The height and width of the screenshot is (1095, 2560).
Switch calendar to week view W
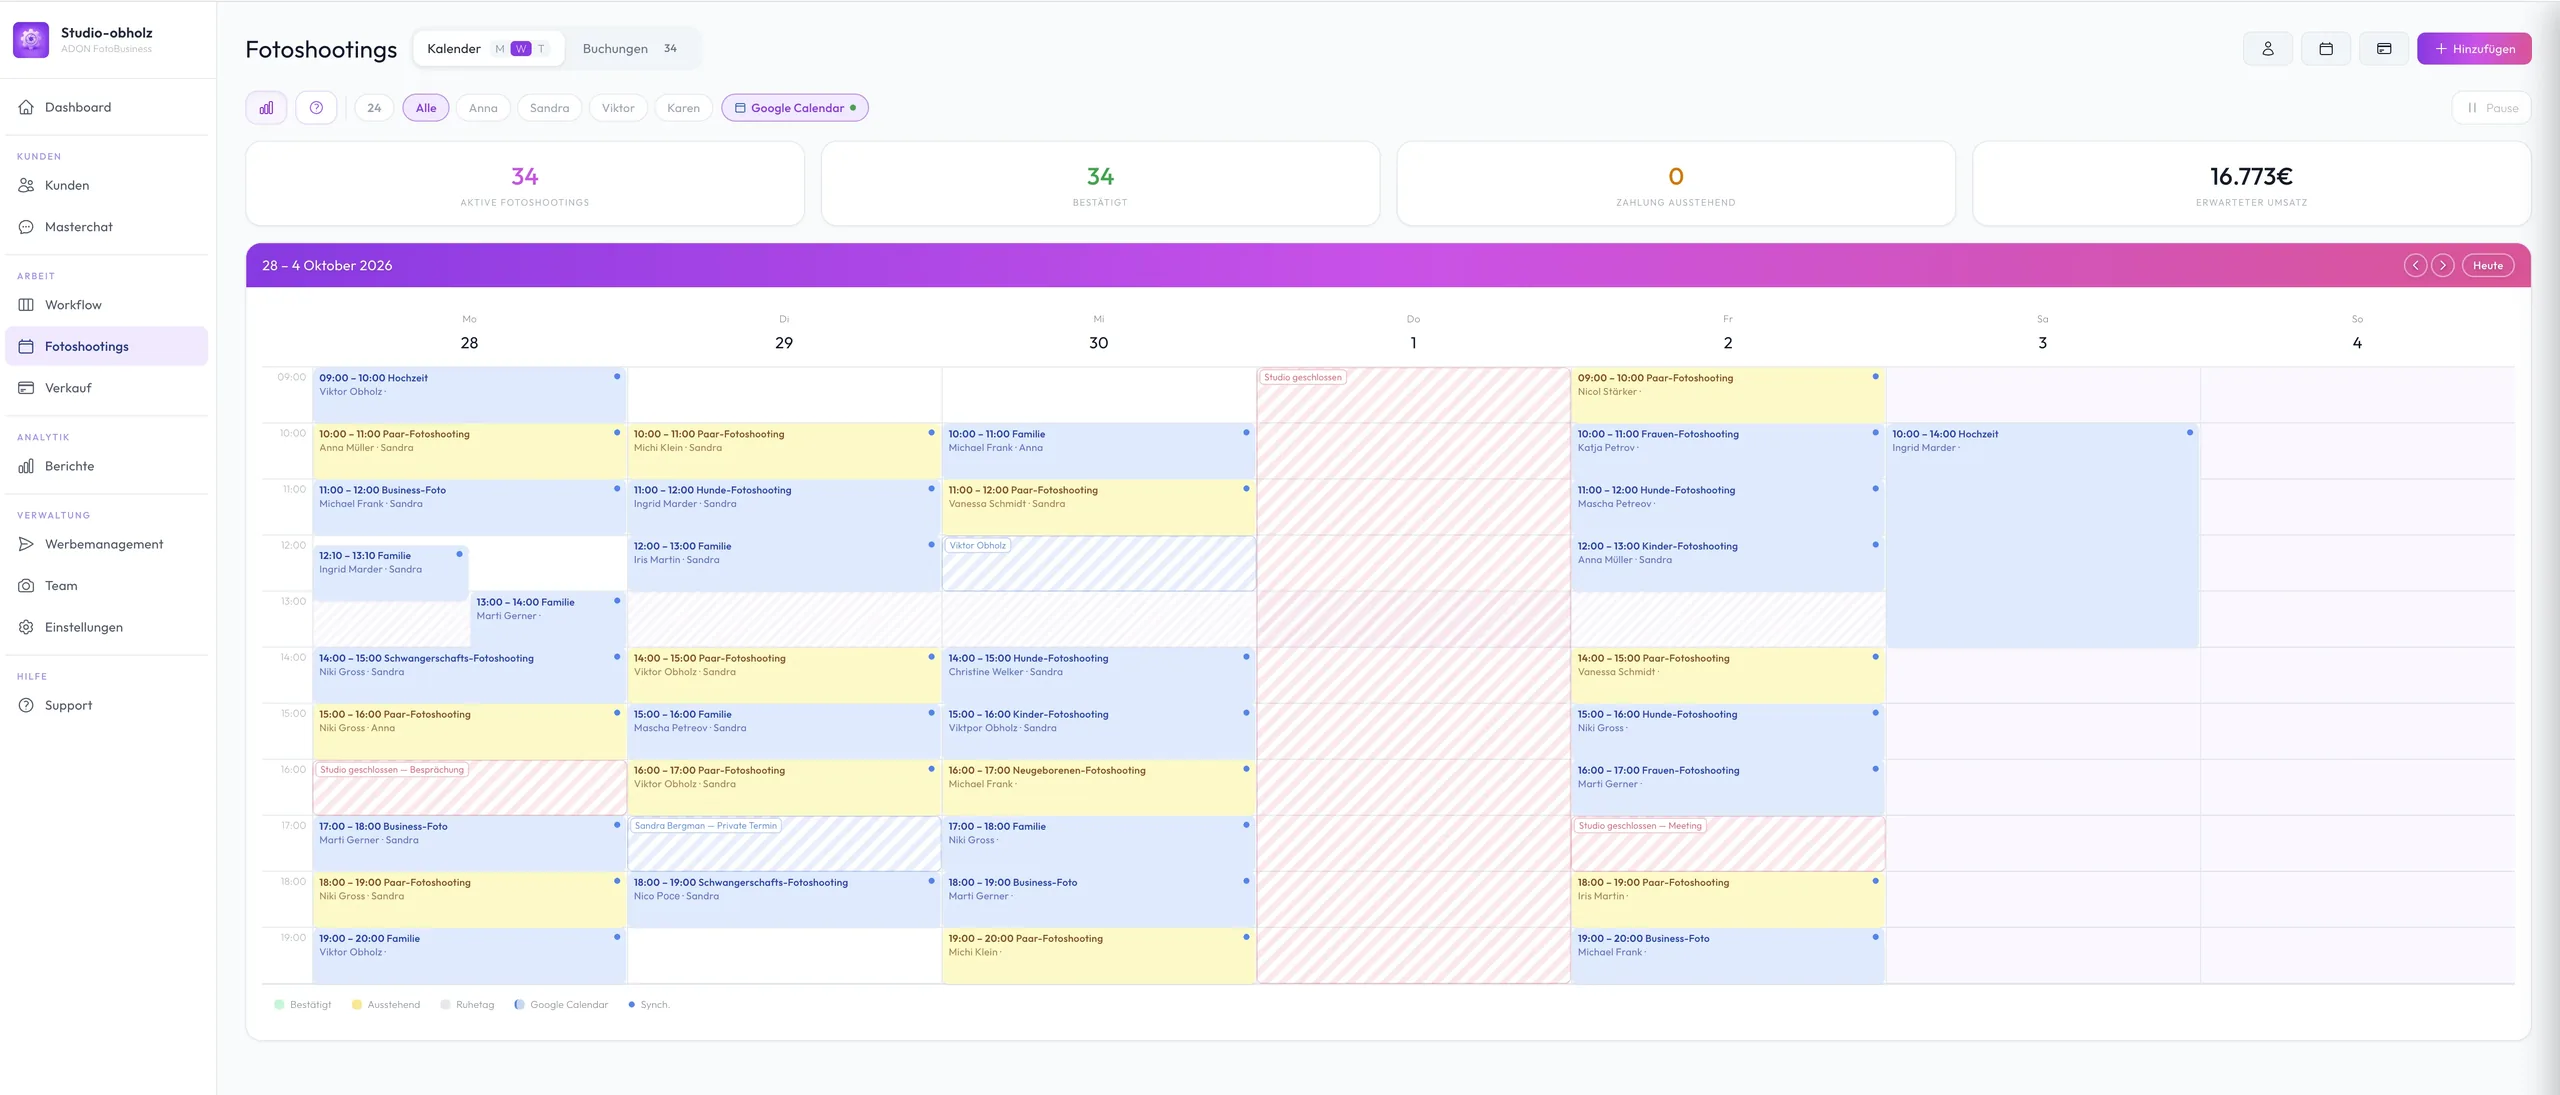click(x=521, y=49)
